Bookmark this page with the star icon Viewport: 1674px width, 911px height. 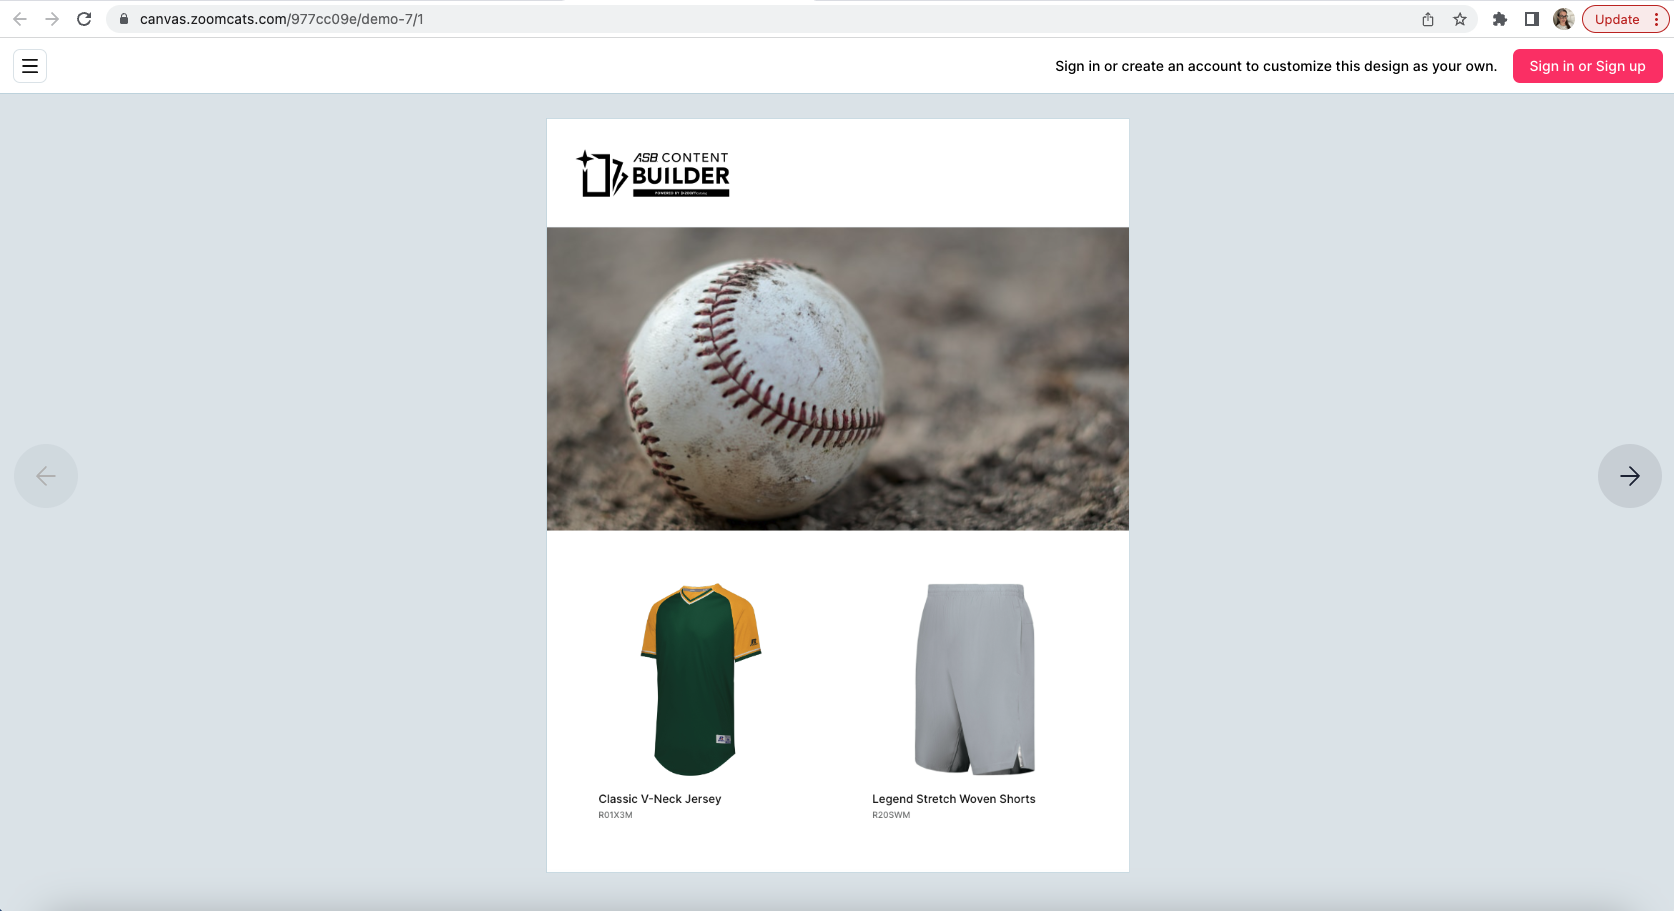[x=1460, y=19]
